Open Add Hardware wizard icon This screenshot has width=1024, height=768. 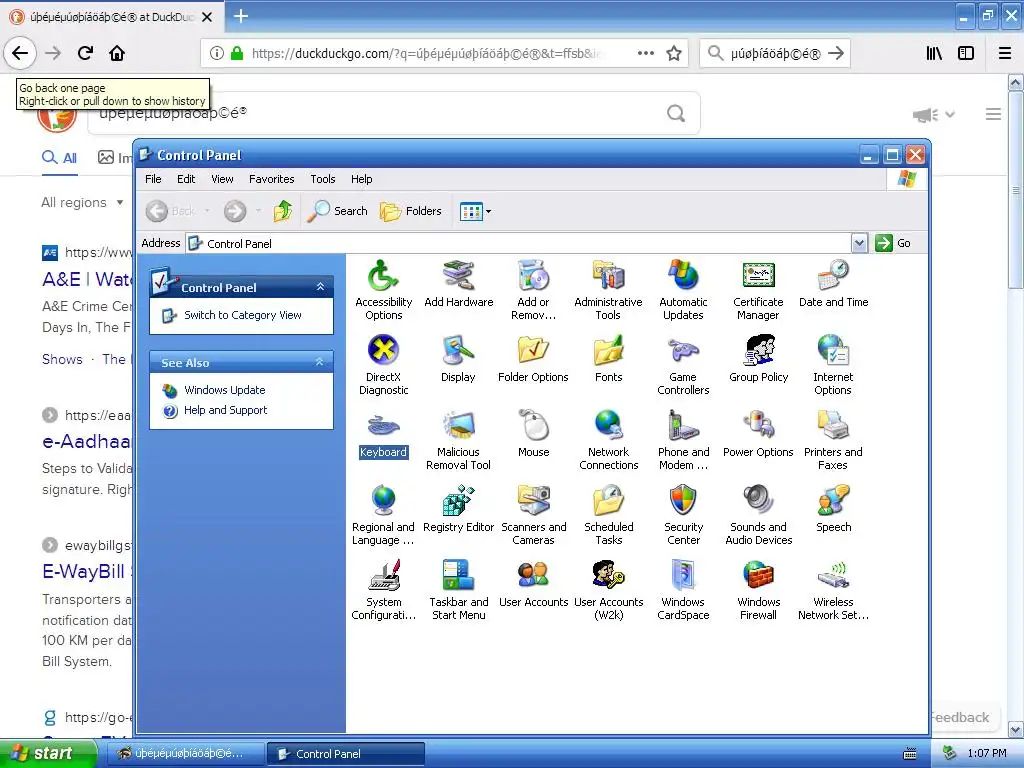pos(458,283)
